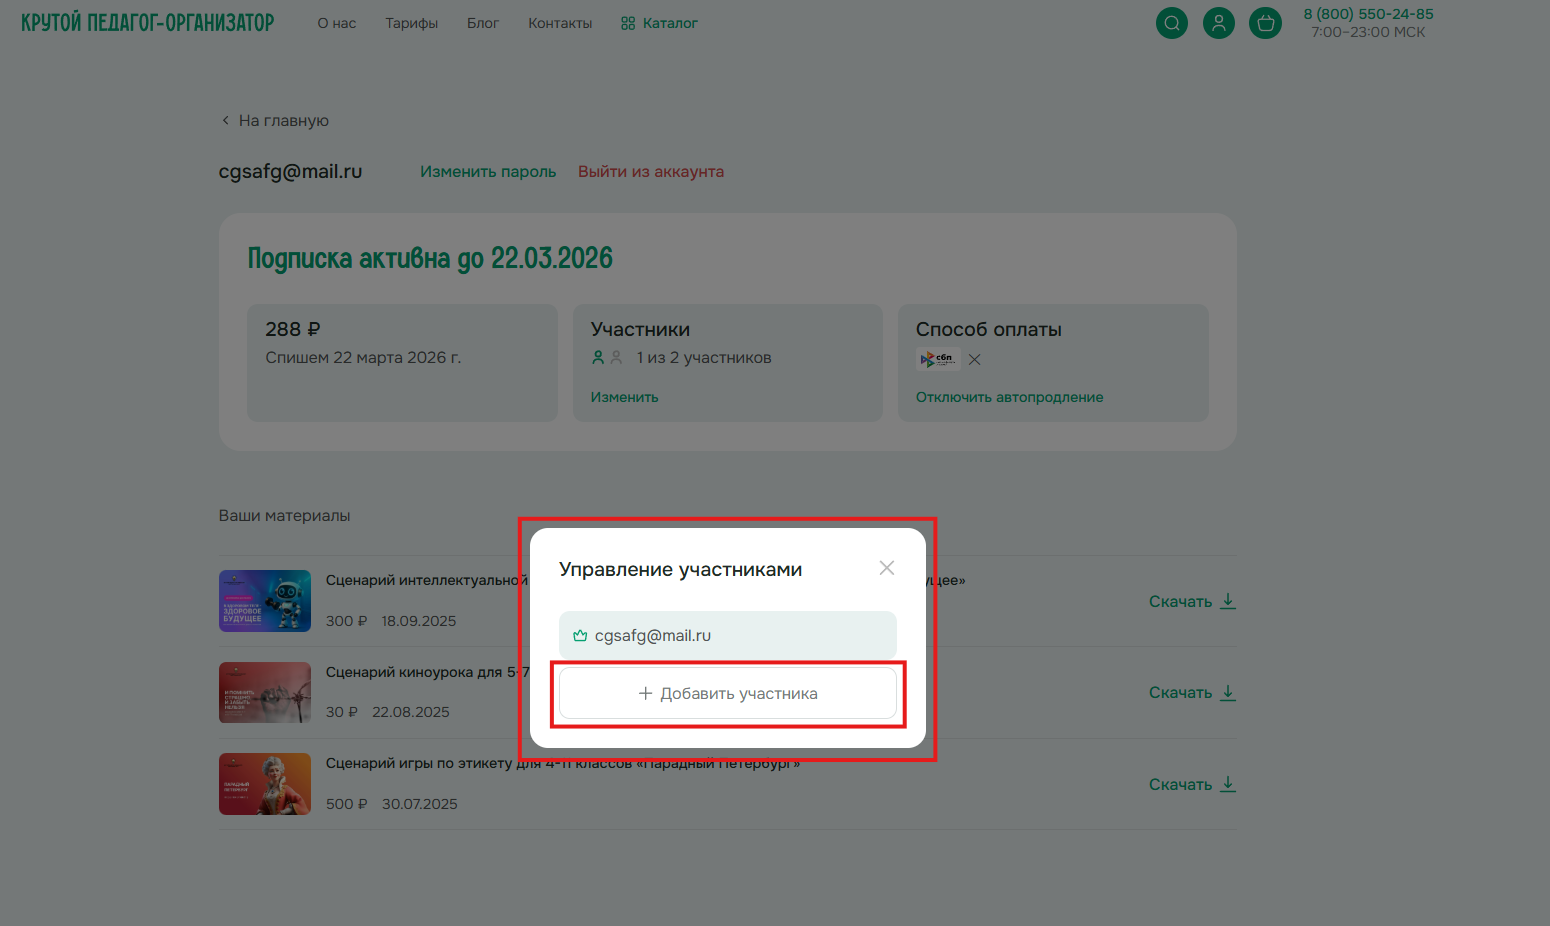The height and width of the screenshot is (926, 1550).
Task: Click Изменить under Участники
Action: (624, 397)
